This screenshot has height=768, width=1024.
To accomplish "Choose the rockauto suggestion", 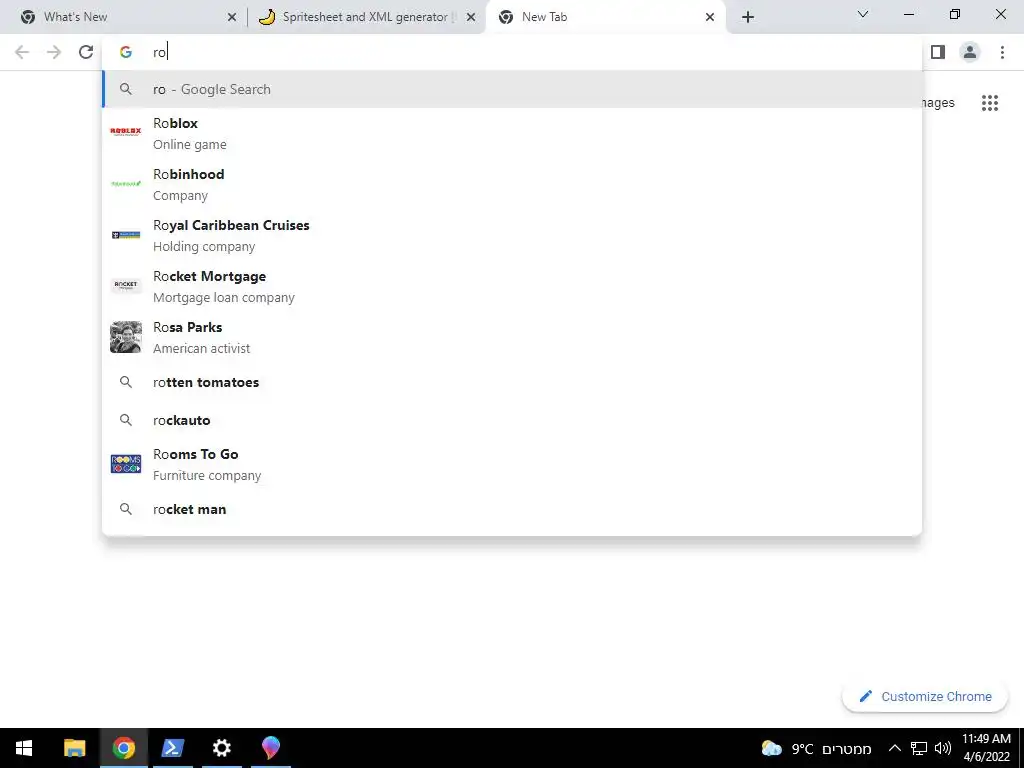I will coord(512,420).
